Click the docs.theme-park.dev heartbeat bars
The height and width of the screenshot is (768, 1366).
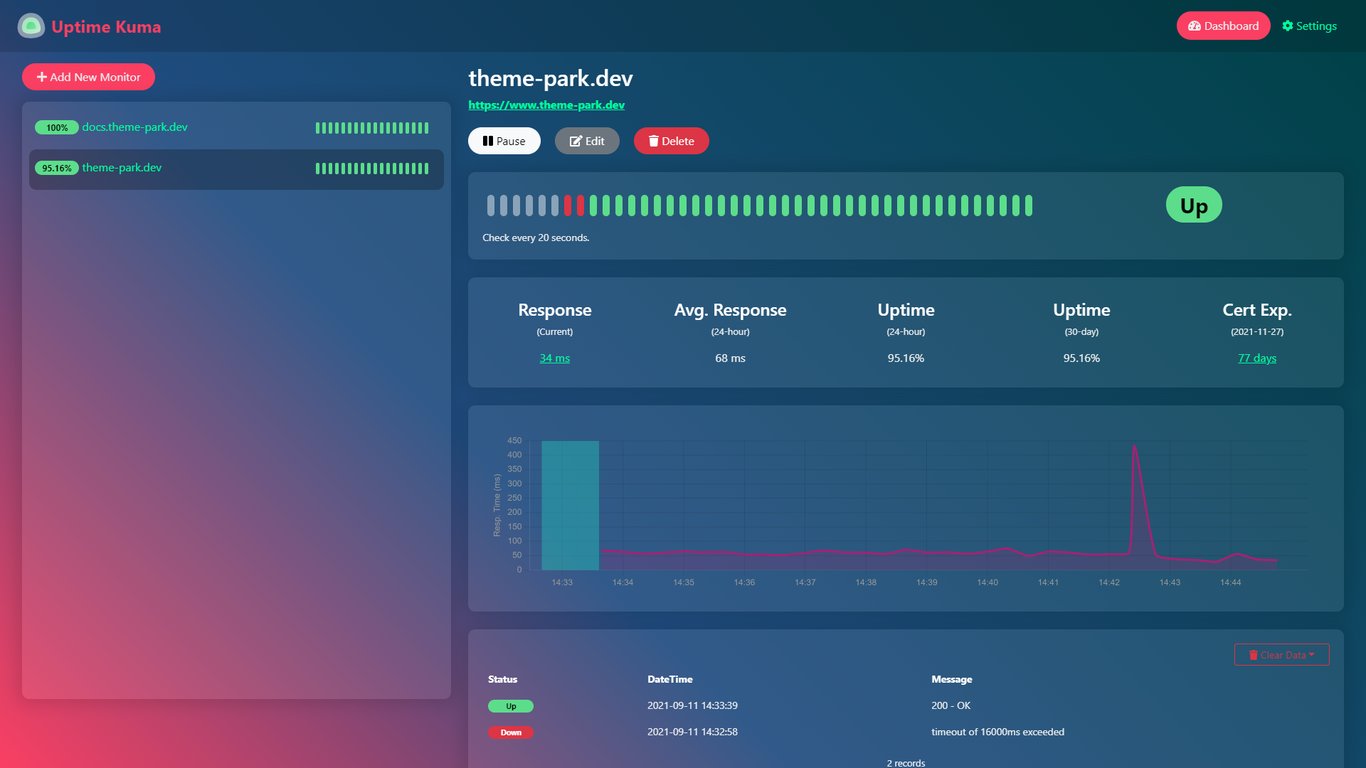pyautogui.click(x=372, y=128)
